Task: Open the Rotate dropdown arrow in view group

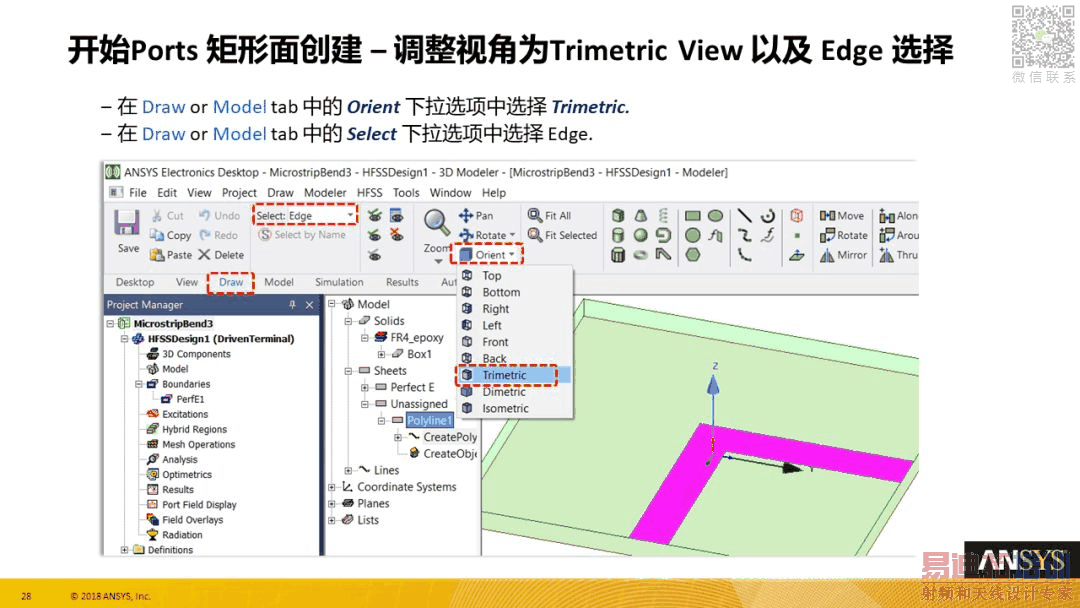Action: coord(512,235)
